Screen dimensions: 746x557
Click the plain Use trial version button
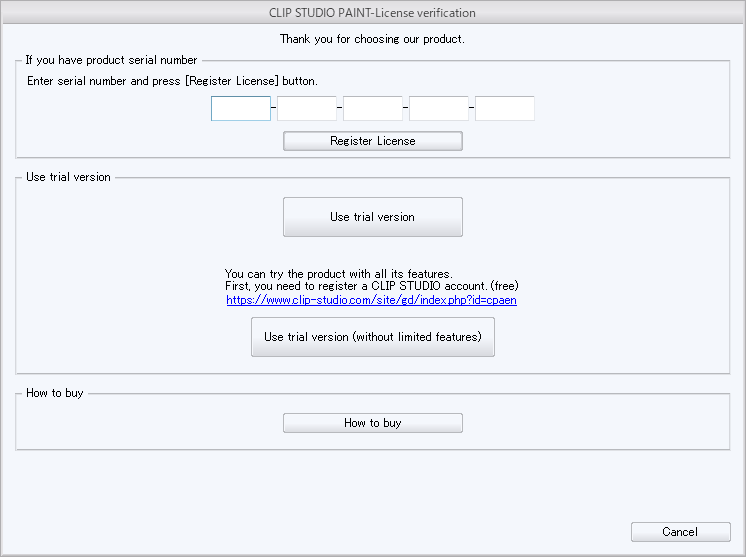coord(372,217)
